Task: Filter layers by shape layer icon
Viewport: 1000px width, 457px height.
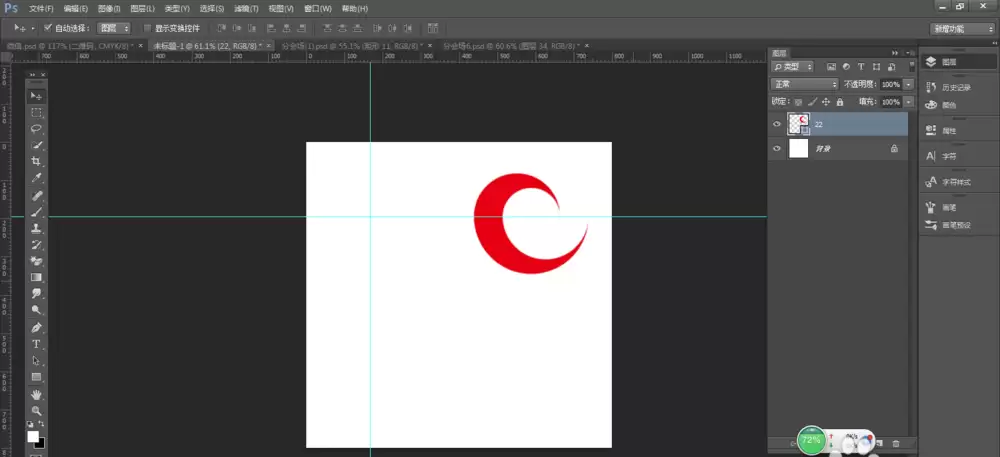Action: click(x=876, y=66)
